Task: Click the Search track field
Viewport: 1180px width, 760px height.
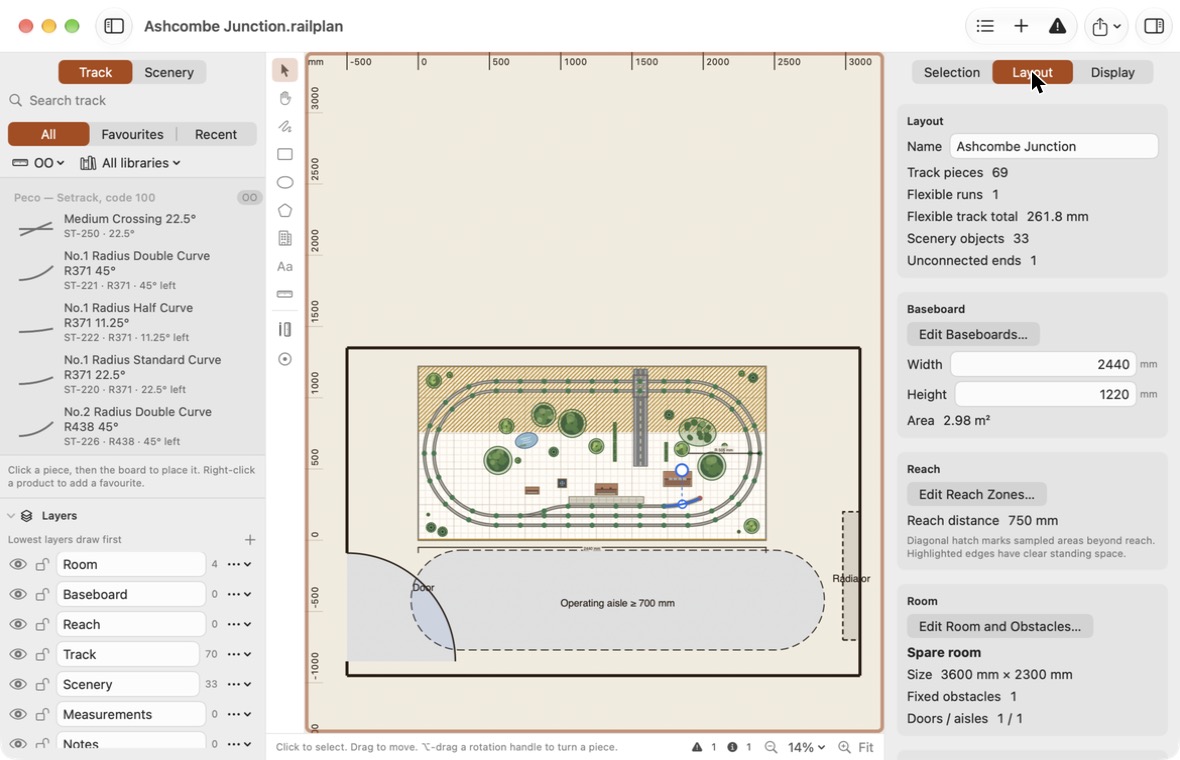Action: pos(132,100)
